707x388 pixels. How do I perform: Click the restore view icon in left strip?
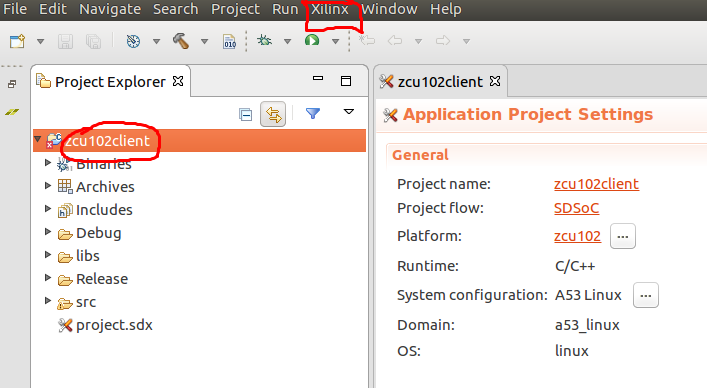tap(12, 84)
